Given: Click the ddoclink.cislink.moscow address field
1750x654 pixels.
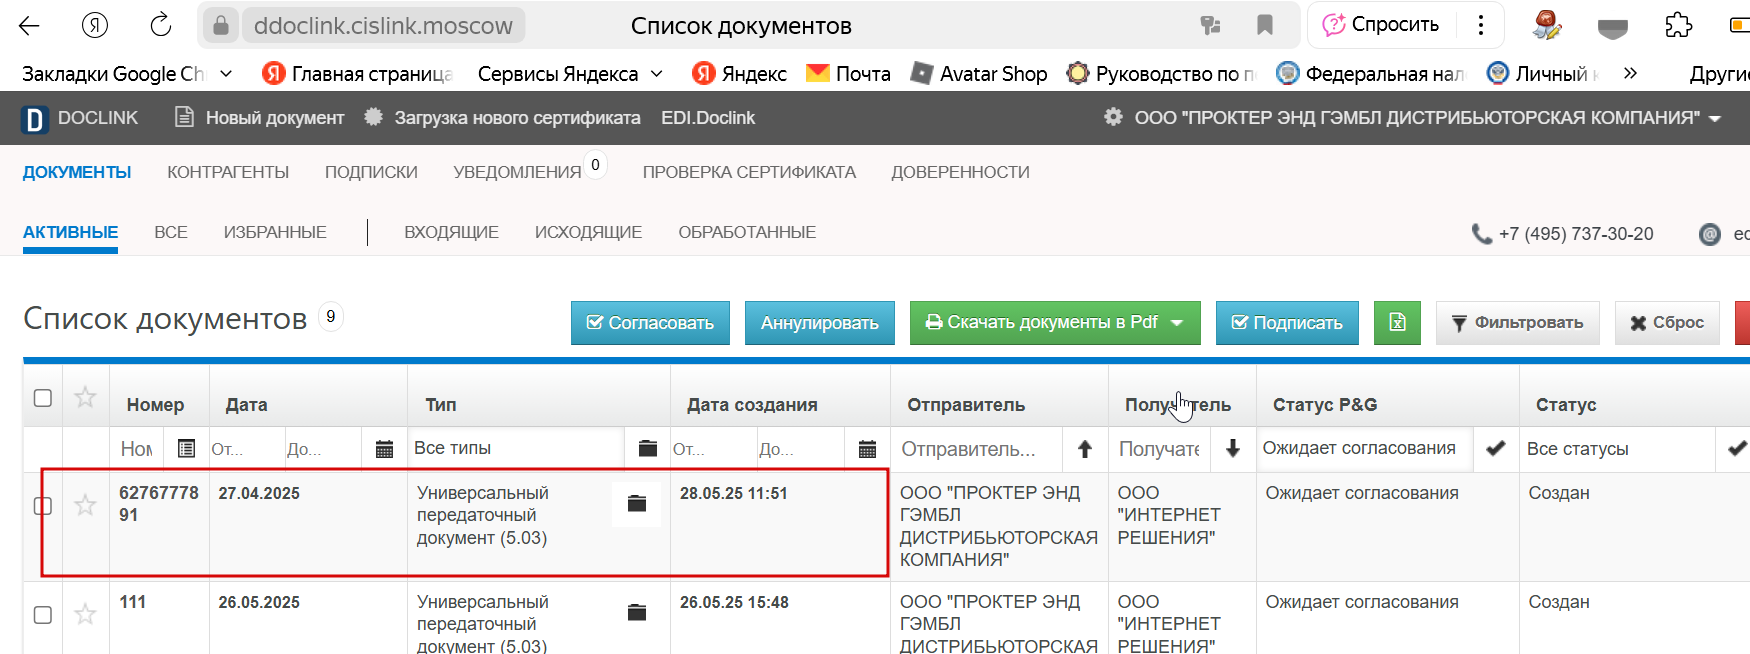Looking at the screenshot, I should click(x=383, y=26).
